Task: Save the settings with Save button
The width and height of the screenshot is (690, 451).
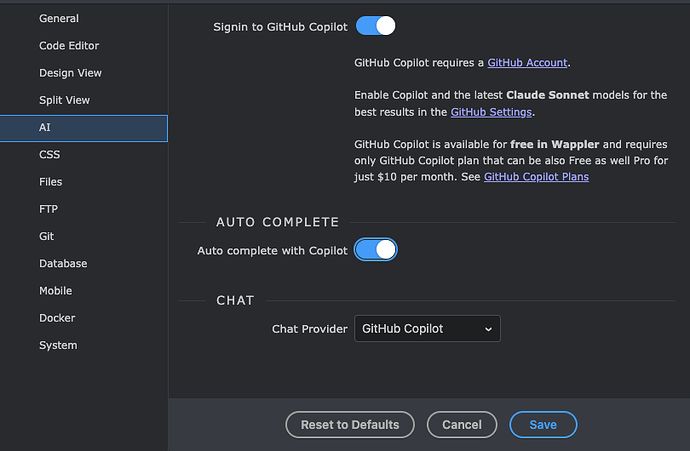Action: (543, 425)
